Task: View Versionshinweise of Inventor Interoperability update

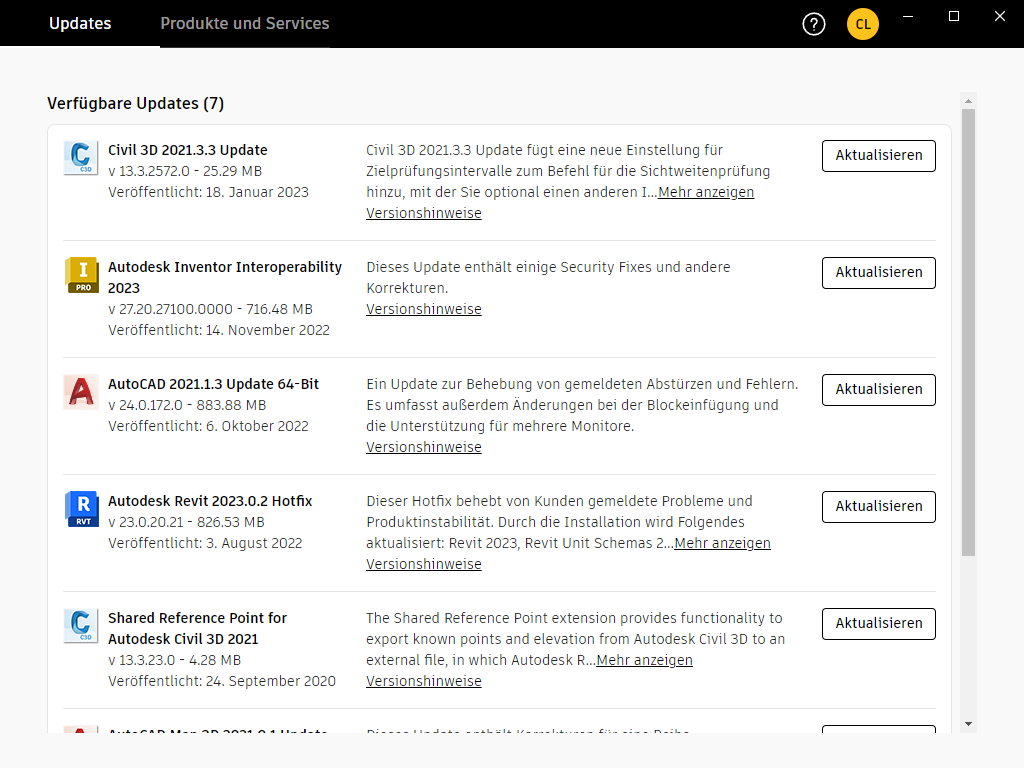Action: (x=423, y=309)
